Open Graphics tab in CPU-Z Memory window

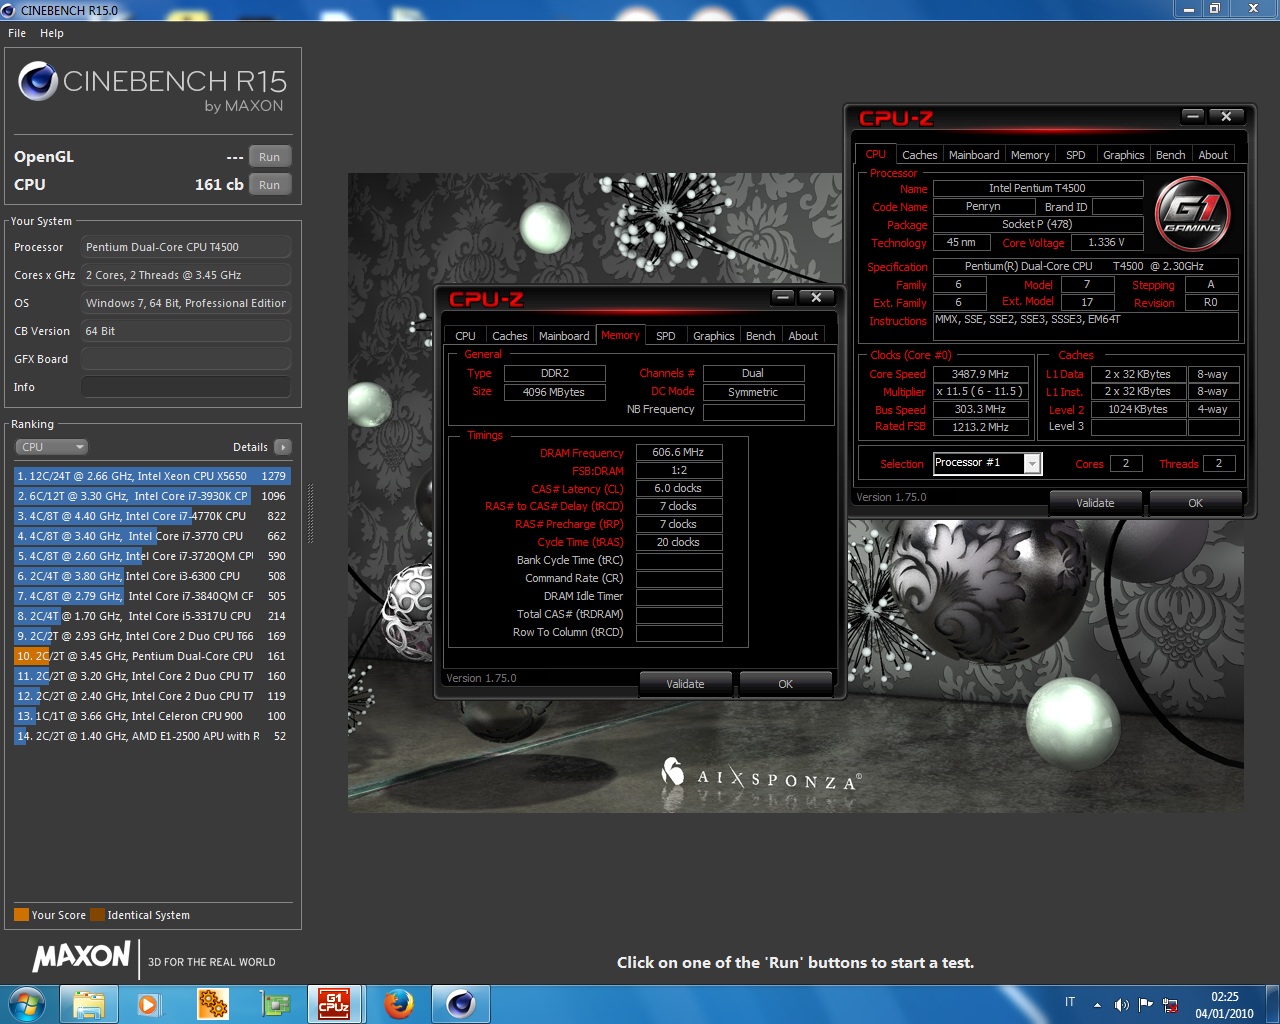point(714,336)
